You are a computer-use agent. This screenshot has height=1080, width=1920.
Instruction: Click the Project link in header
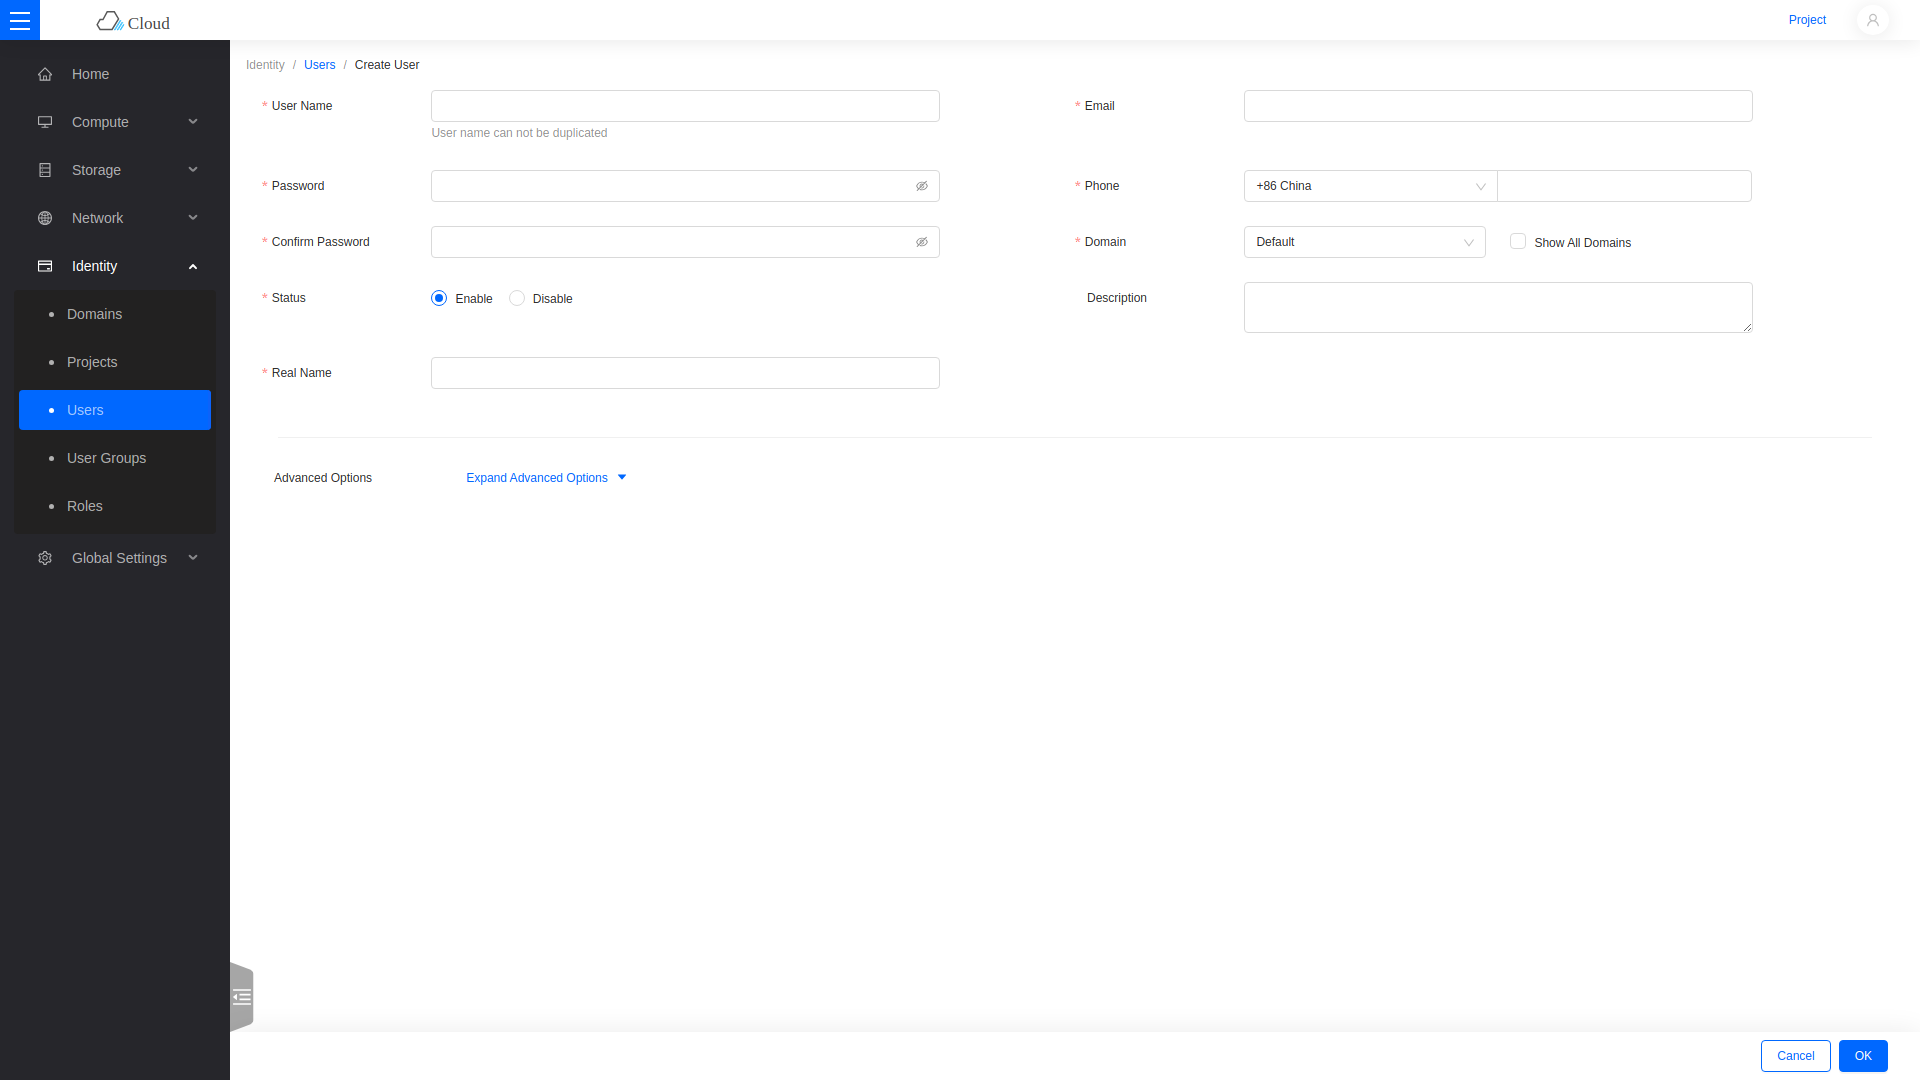[1807, 20]
